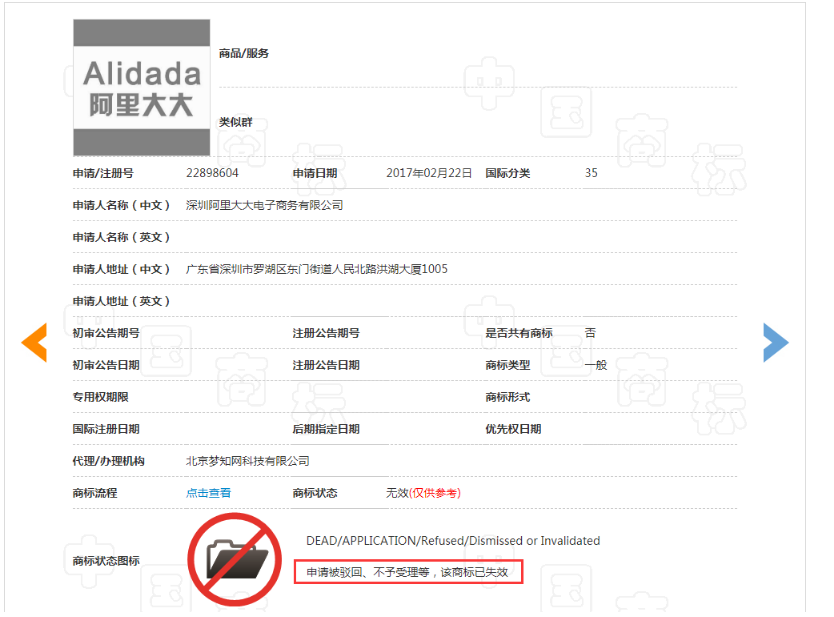Click the 申请人名称（英文） label

pyautogui.click(x=121, y=237)
